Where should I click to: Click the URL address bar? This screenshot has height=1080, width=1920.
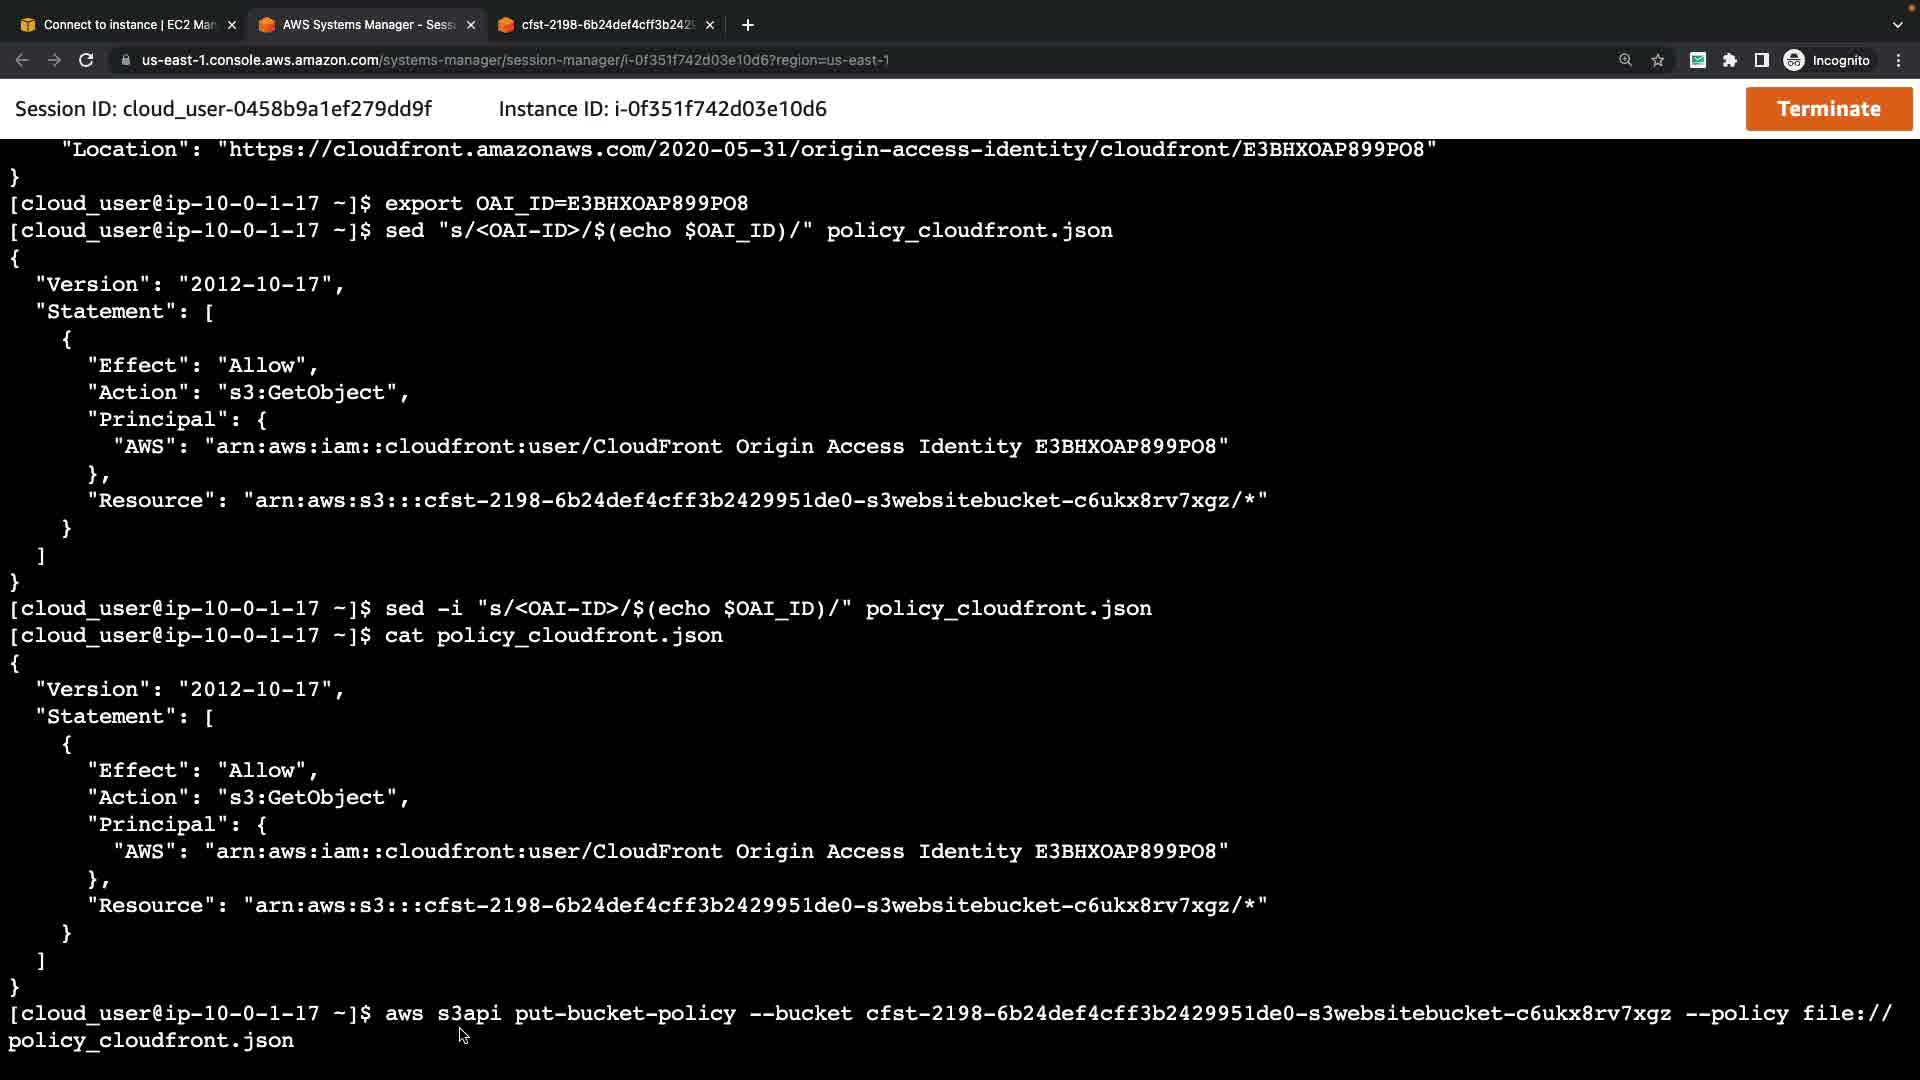tap(800, 60)
